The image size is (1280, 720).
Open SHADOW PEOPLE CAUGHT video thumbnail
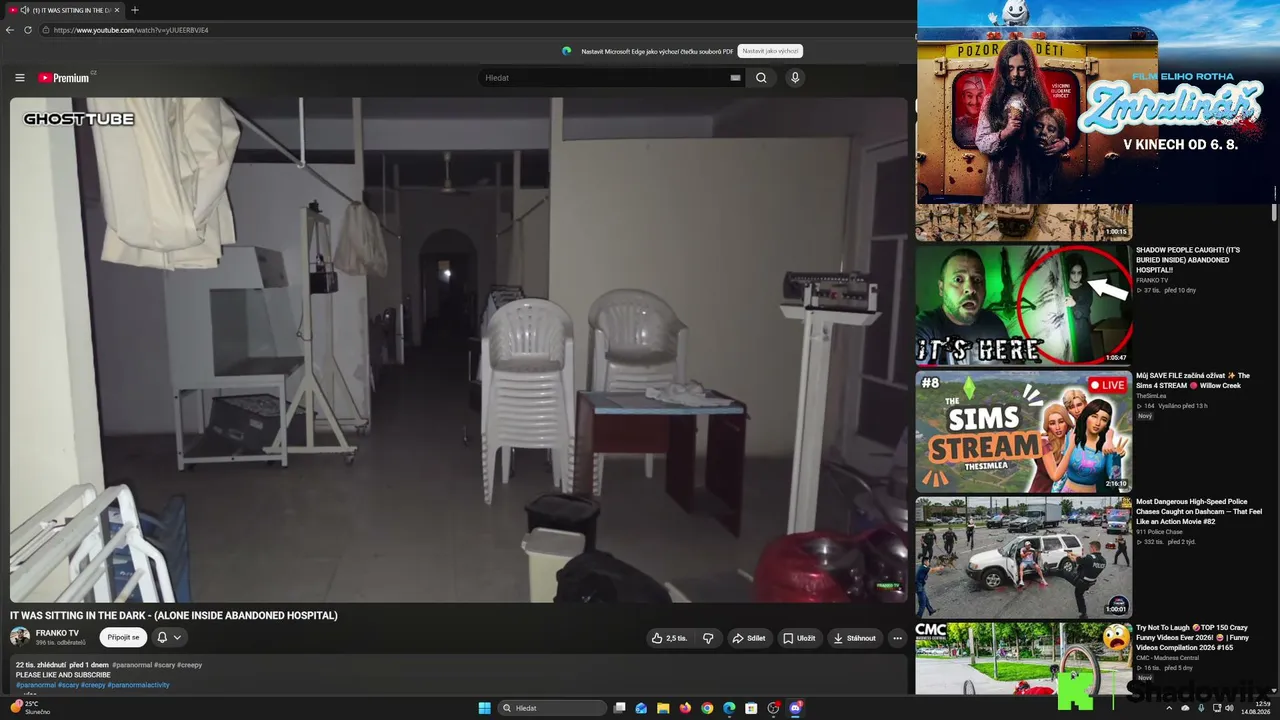pos(1024,305)
